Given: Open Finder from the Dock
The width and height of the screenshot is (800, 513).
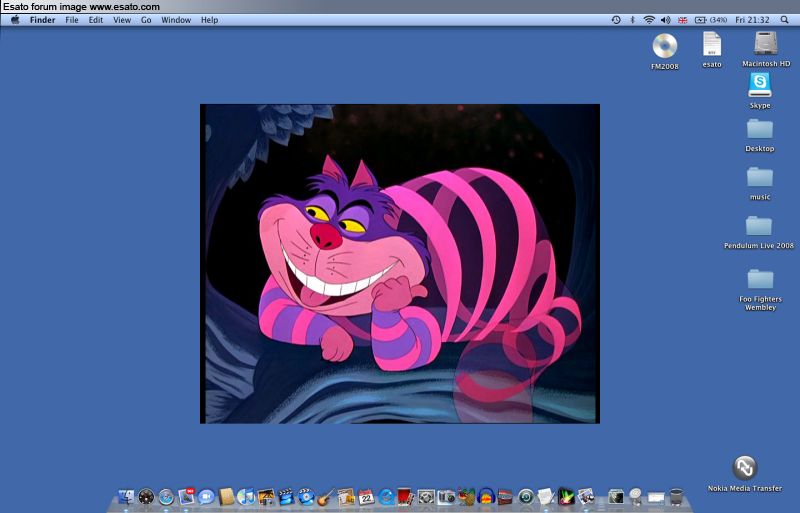Looking at the screenshot, I should coord(126,497).
